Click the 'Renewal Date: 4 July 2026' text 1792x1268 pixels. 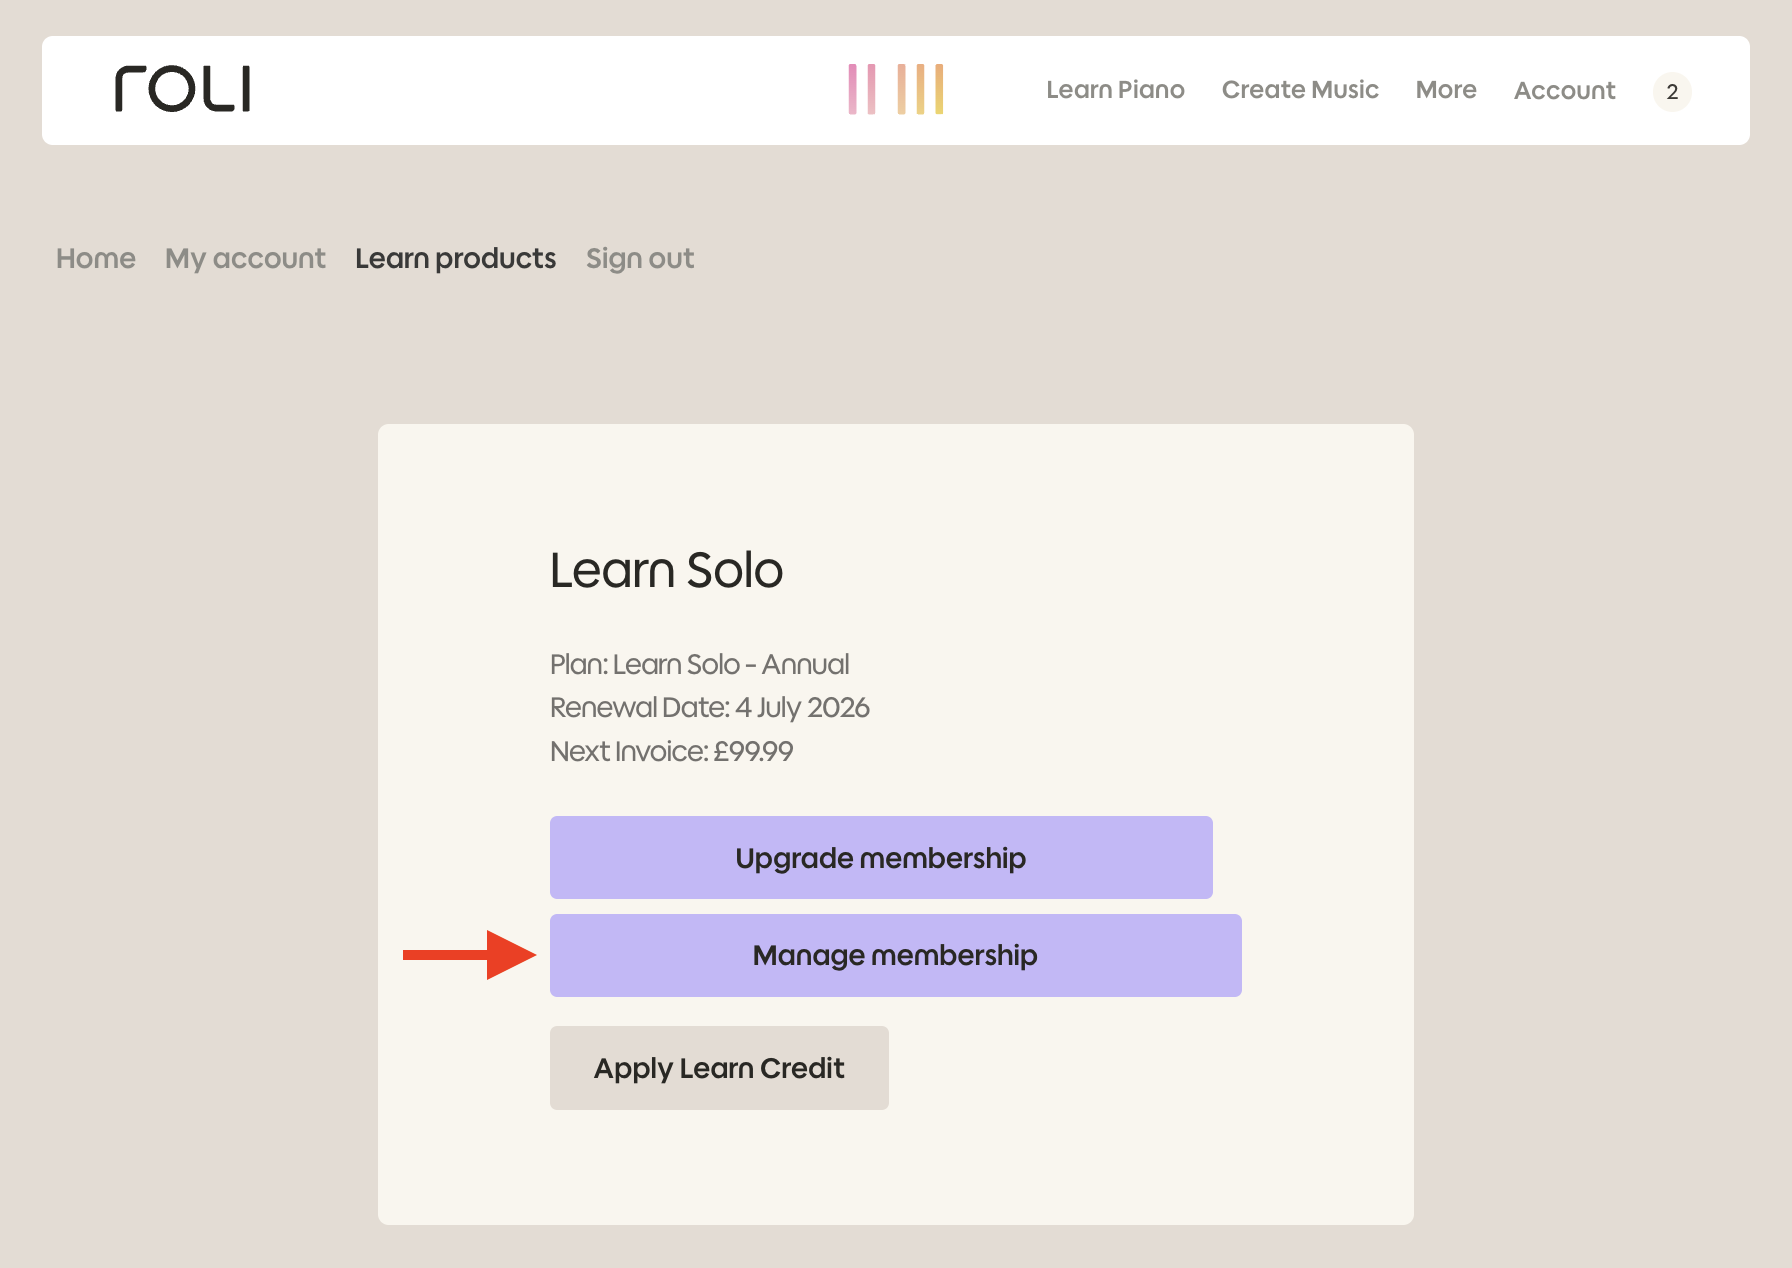(710, 708)
